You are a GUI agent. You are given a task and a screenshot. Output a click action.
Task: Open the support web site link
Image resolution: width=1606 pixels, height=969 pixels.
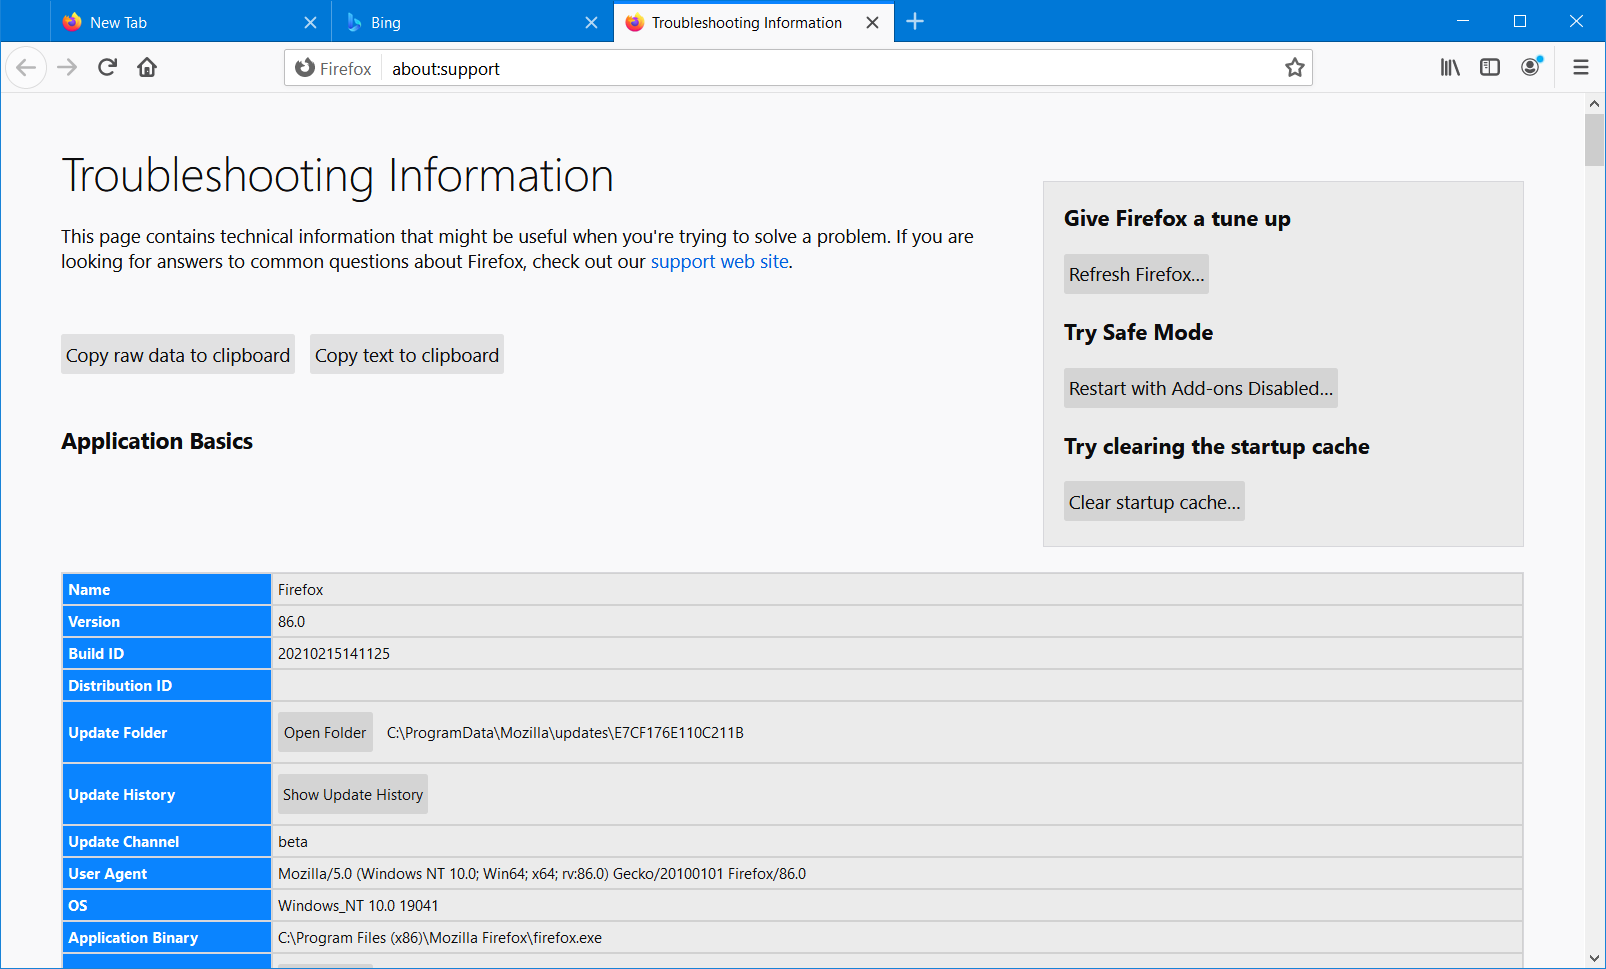720,262
